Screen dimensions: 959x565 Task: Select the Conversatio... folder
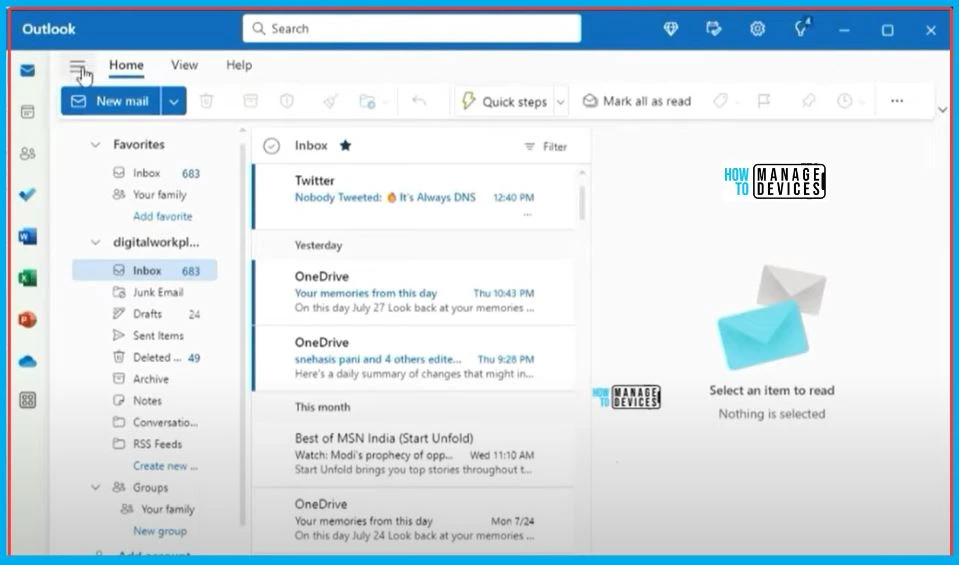click(x=145, y=423)
